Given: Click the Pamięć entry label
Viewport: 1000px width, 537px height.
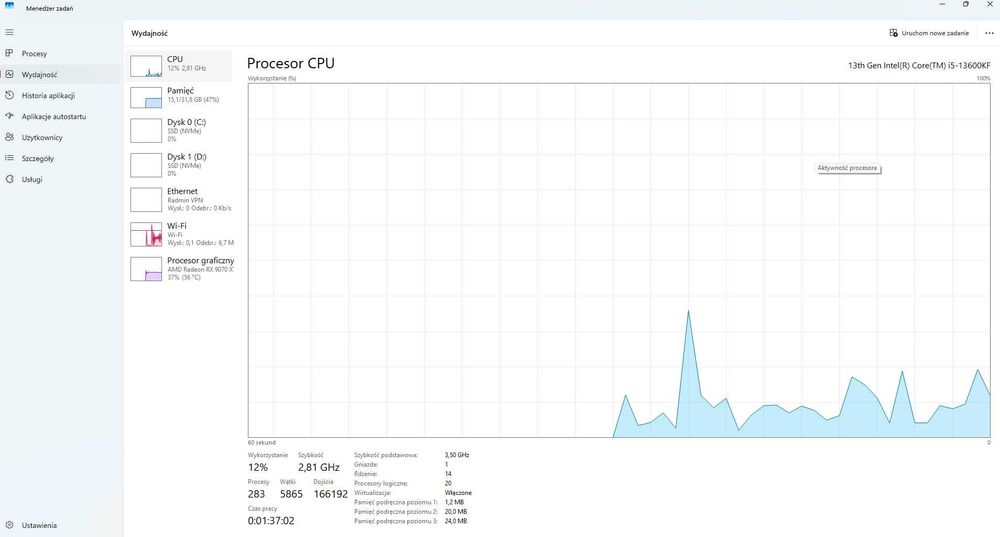Looking at the screenshot, I should [x=180, y=91].
